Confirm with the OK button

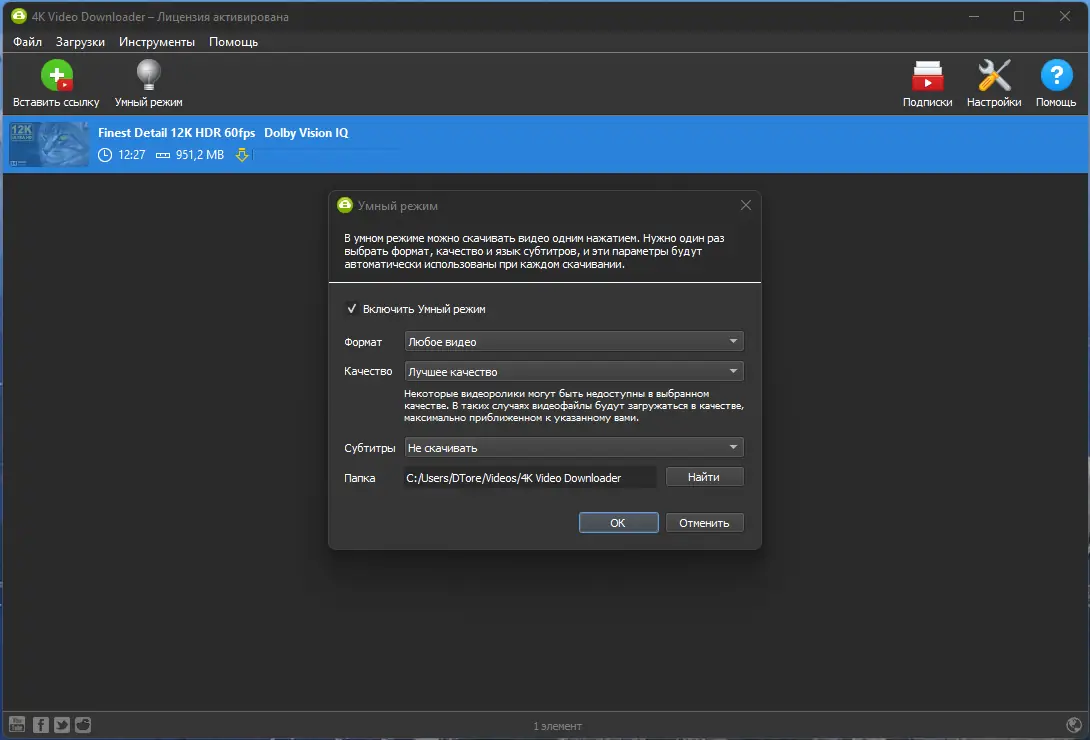(618, 523)
